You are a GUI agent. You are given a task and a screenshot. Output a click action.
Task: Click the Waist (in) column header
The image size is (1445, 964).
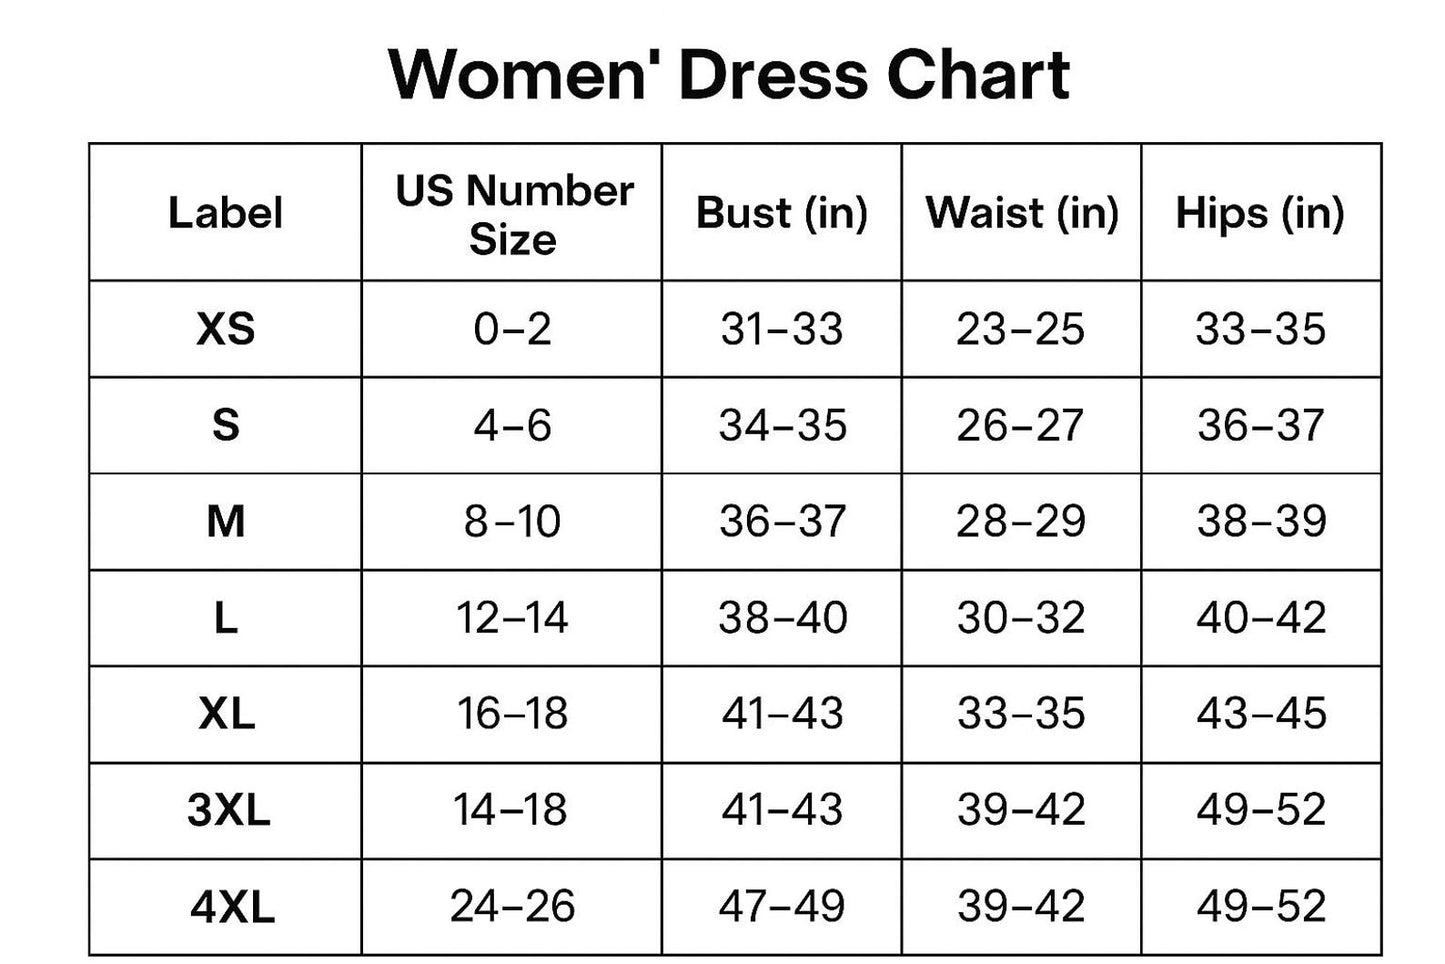(1022, 213)
